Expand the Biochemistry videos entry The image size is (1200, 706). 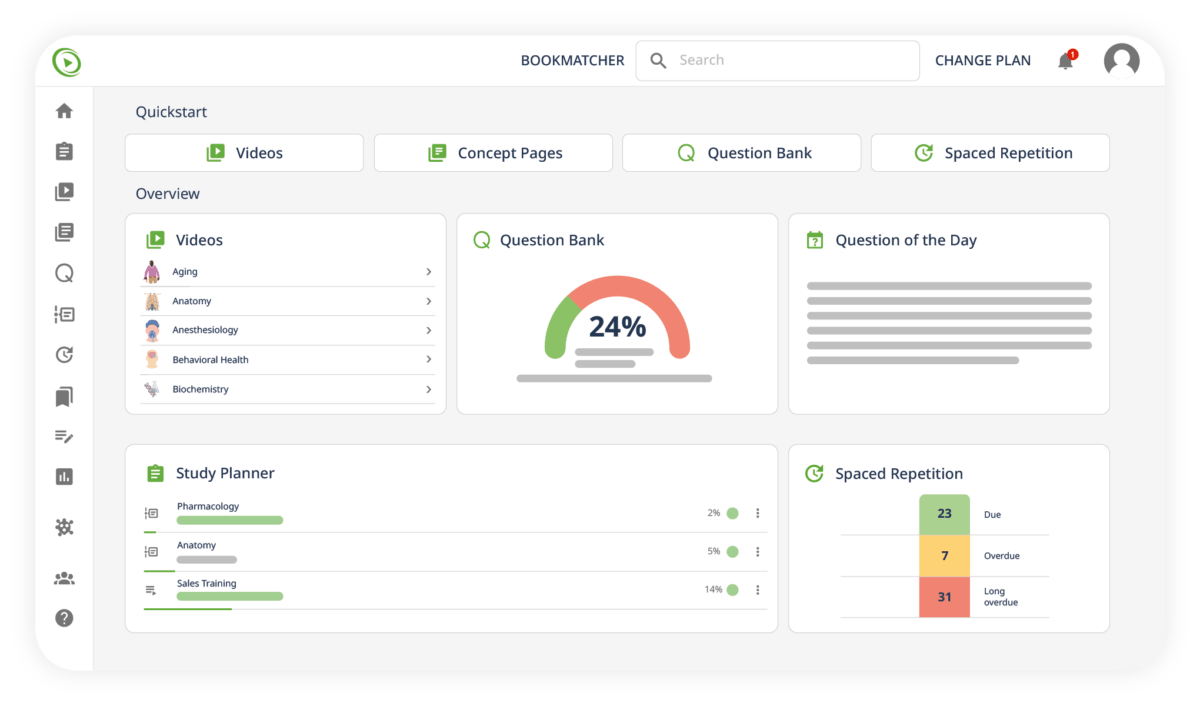coord(428,389)
